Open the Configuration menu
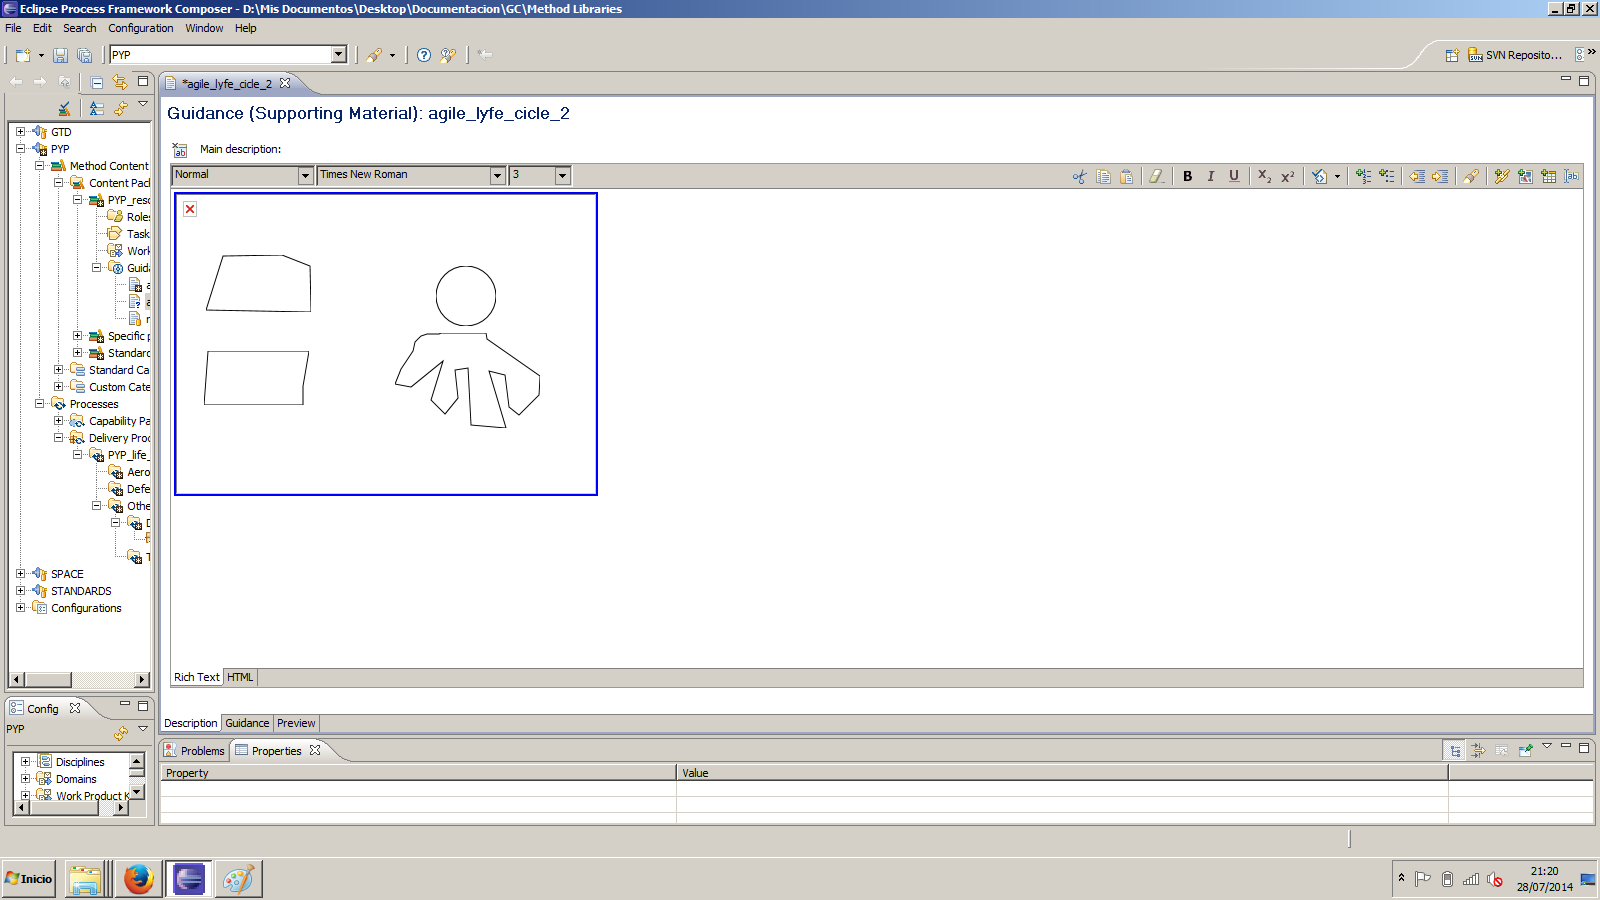 (x=140, y=28)
